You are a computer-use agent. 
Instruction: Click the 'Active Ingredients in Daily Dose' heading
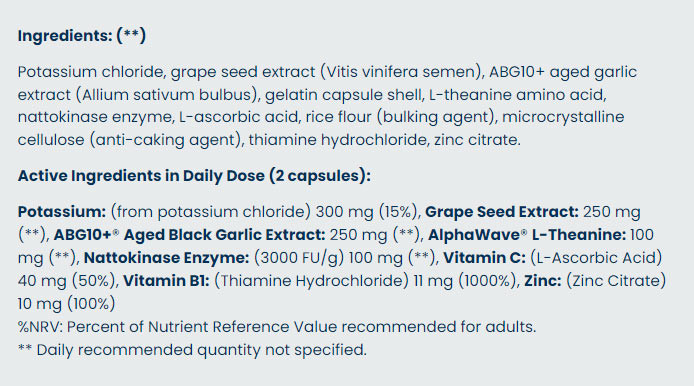pos(194,176)
